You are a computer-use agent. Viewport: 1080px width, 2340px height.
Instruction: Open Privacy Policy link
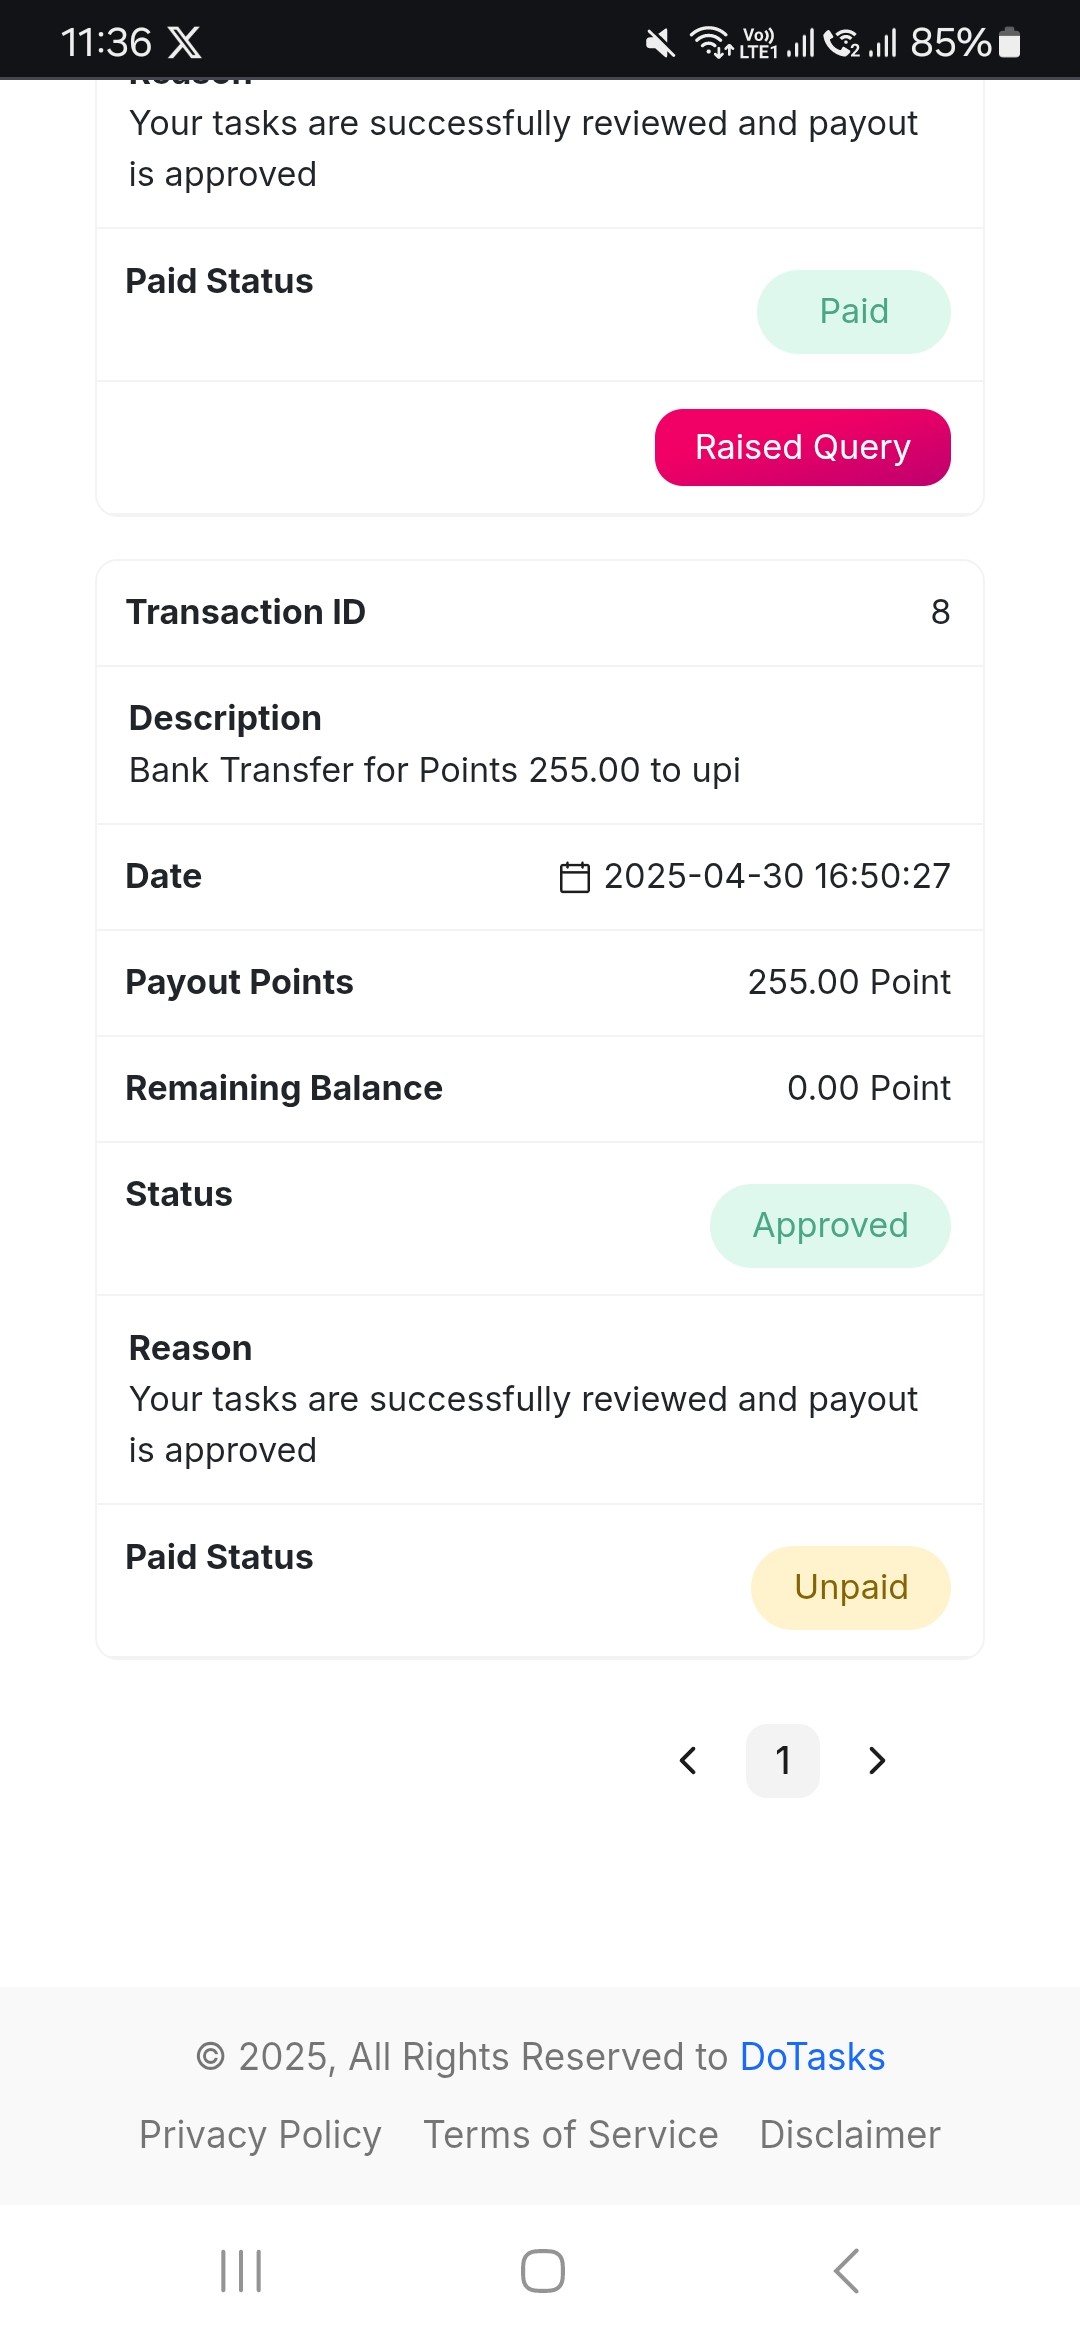[x=260, y=2134]
